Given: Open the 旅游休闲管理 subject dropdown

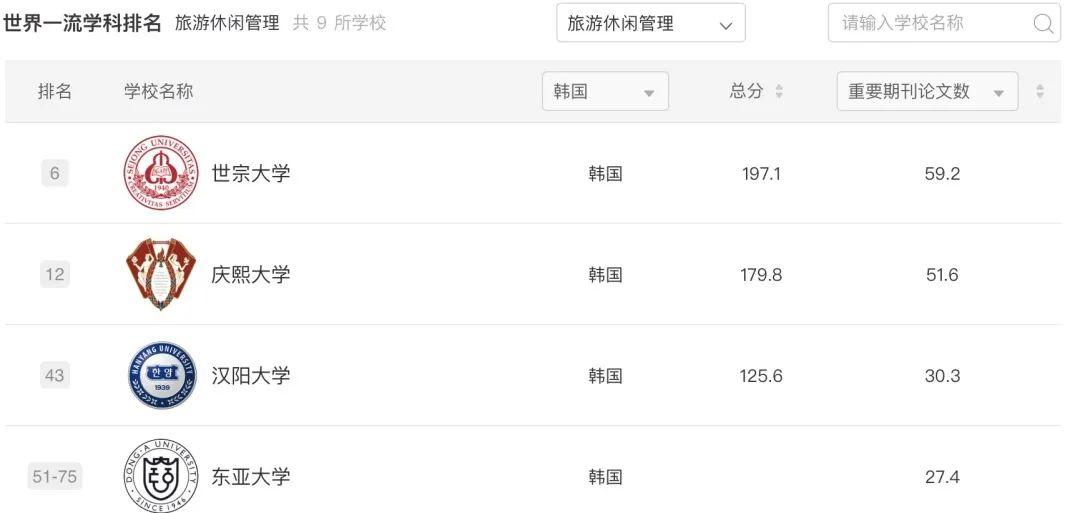Looking at the screenshot, I should click(650, 23).
